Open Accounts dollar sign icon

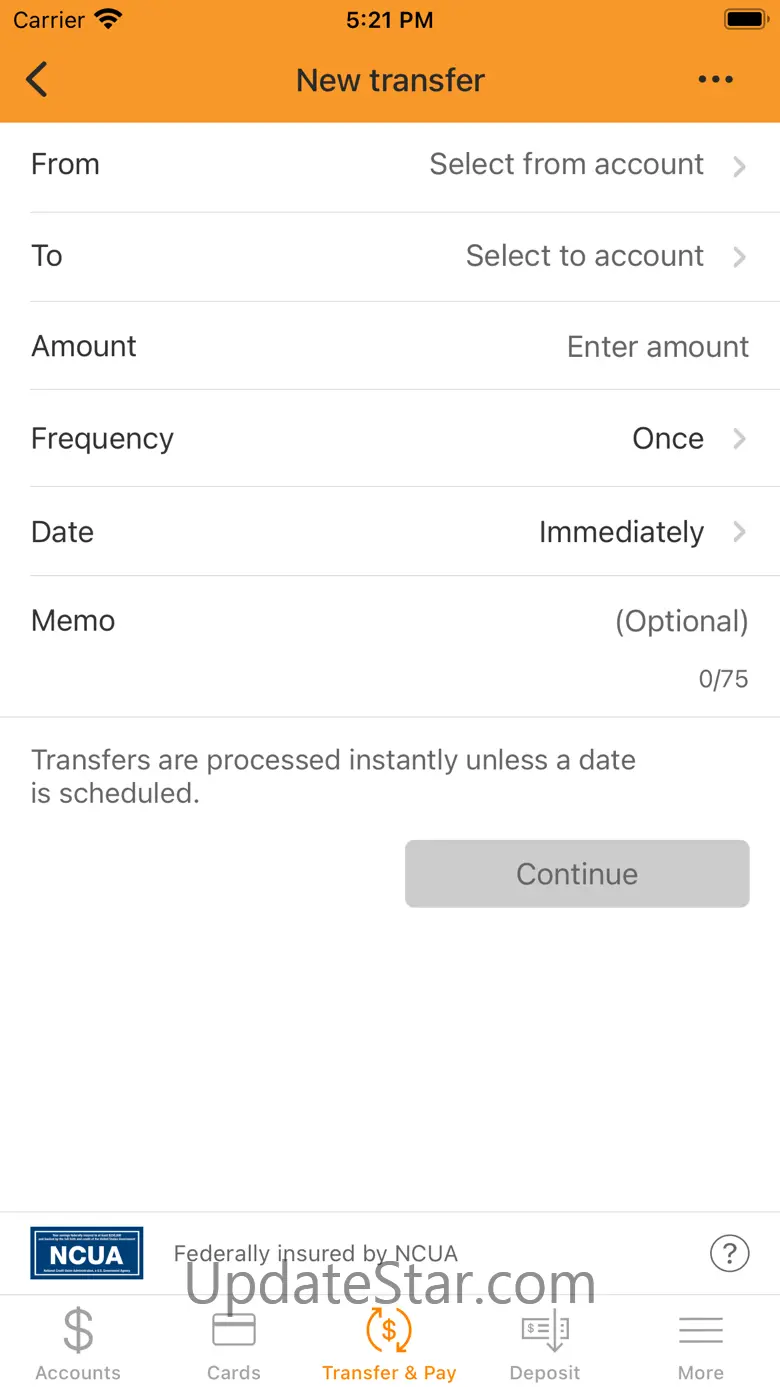coord(78,1331)
